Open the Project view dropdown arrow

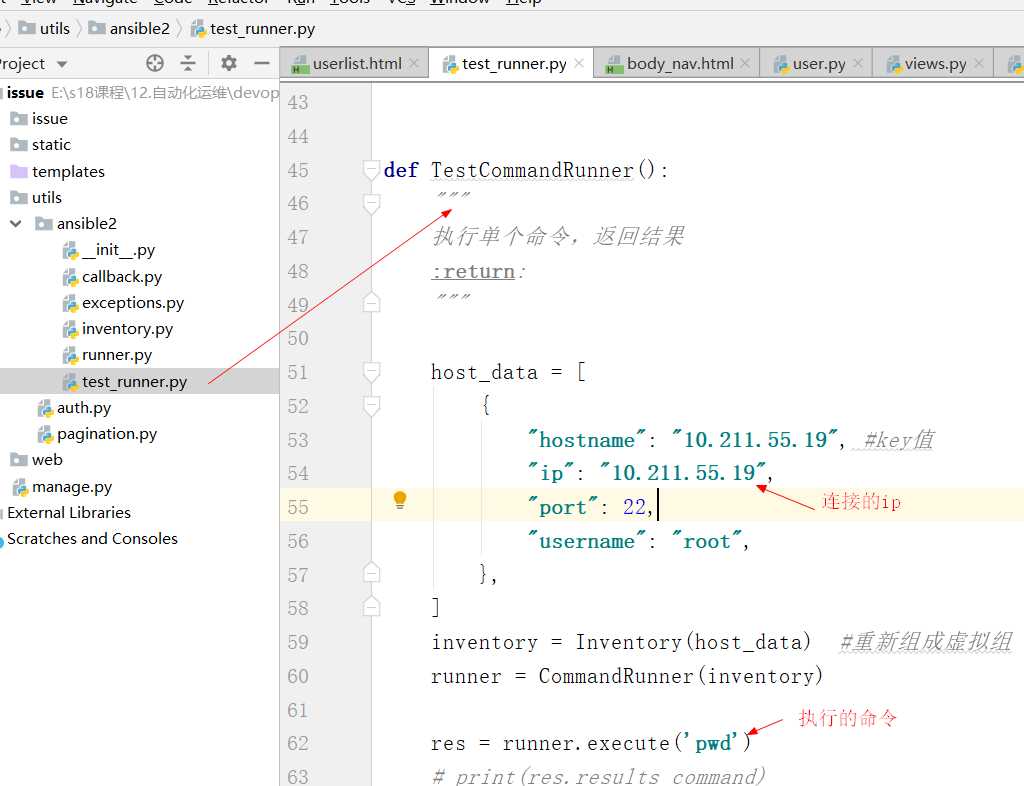click(62, 64)
